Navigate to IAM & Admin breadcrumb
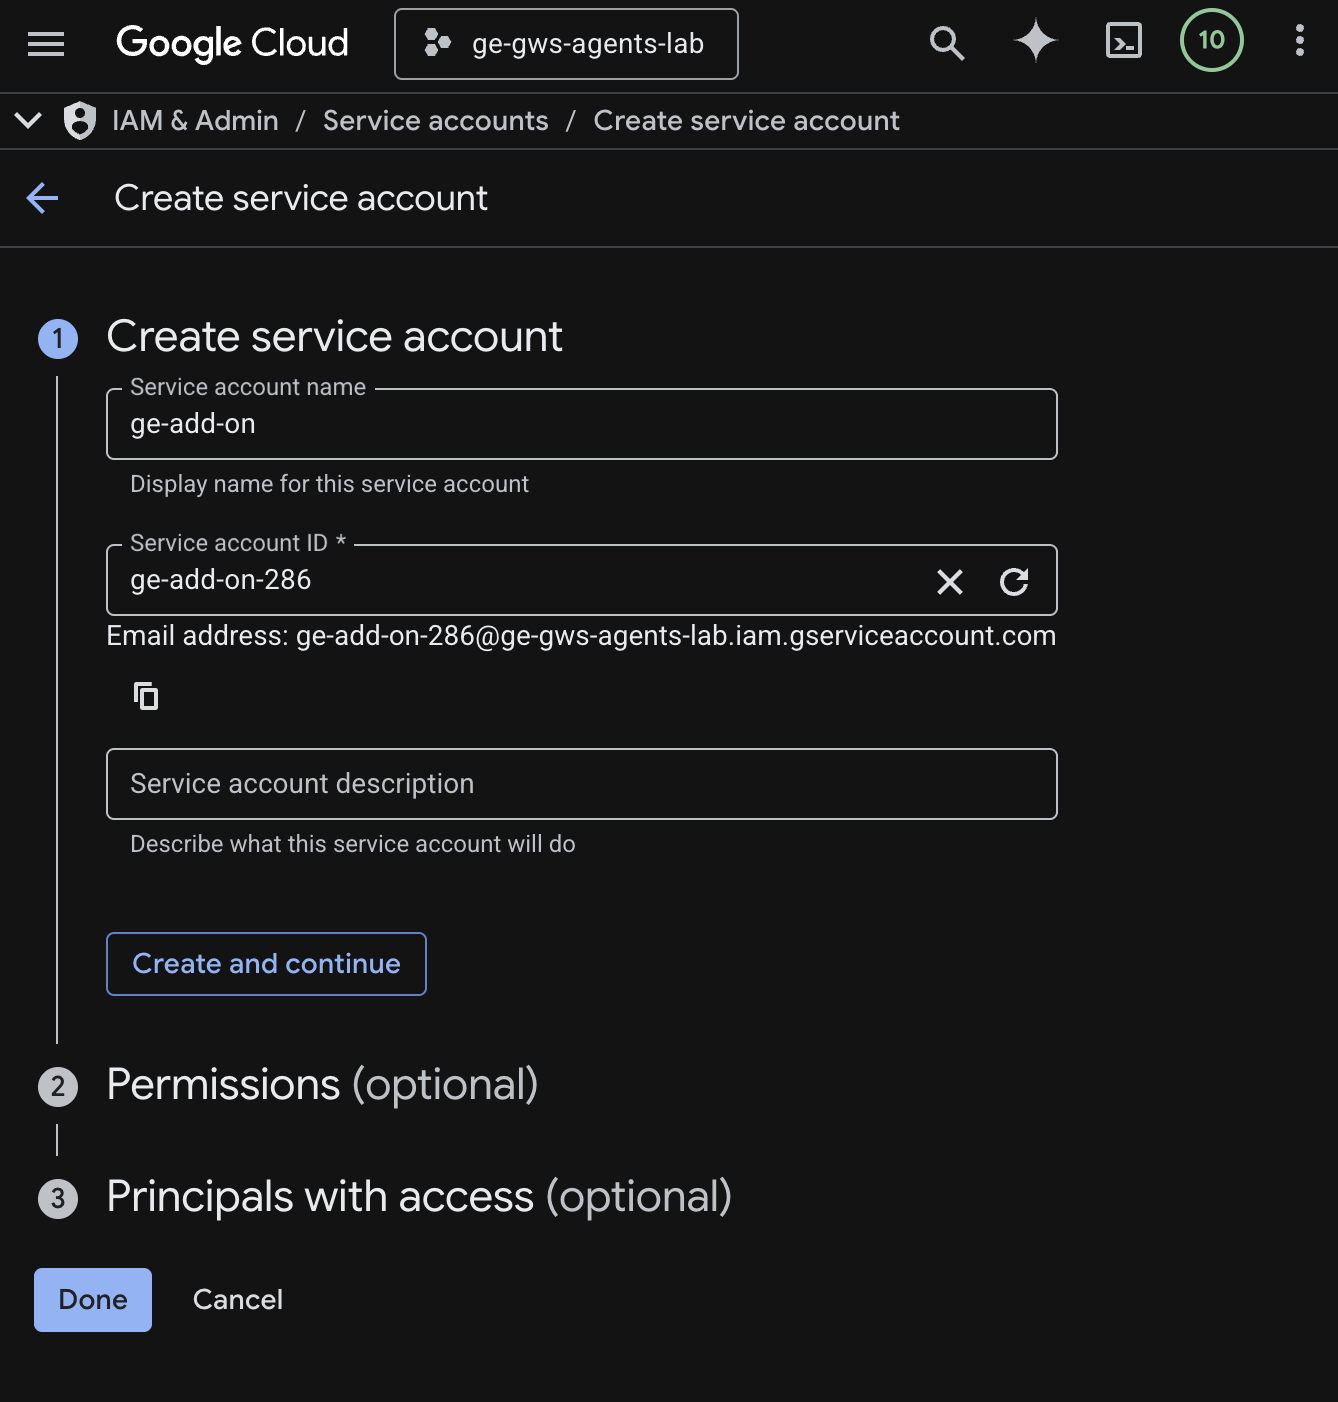This screenshot has height=1402, width=1338. click(195, 121)
